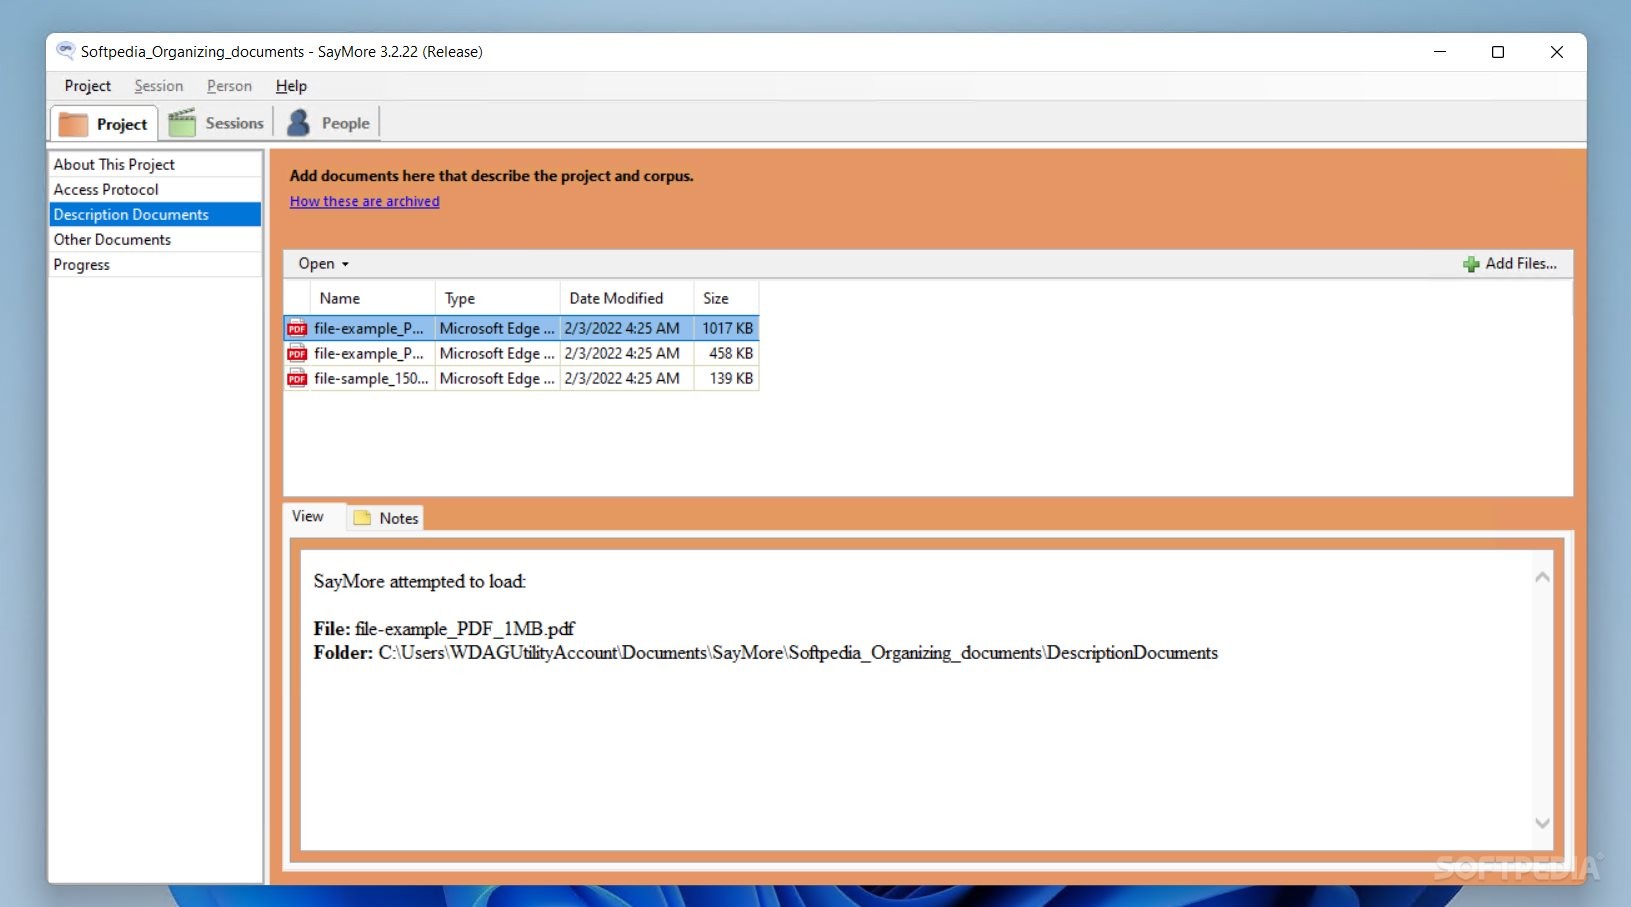Click the 1017 KB size cell
The width and height of the screenshot is (1631, 907).
(727, 328)
